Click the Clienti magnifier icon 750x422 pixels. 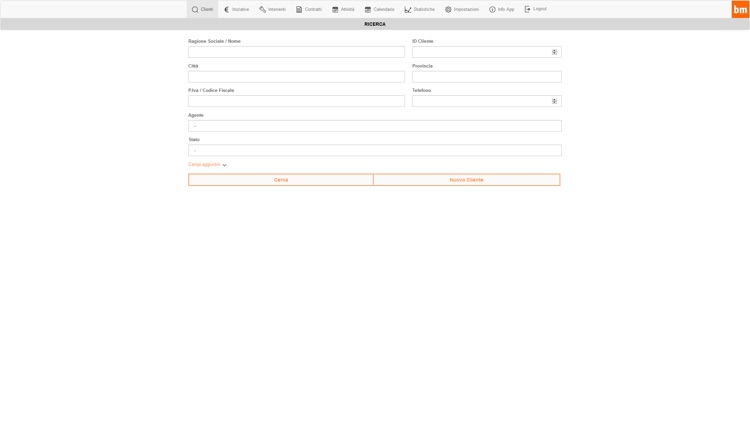point(195,10)
